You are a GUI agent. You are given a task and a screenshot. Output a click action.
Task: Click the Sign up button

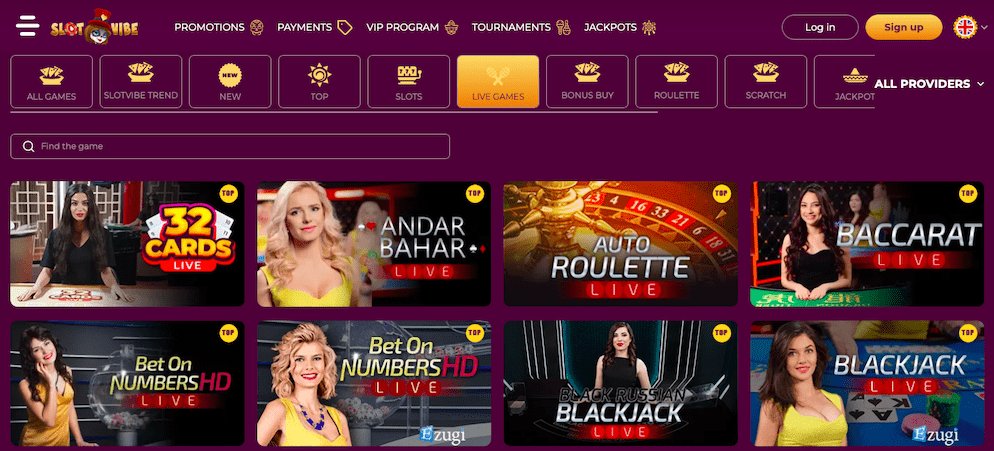(x=904, y=27)
